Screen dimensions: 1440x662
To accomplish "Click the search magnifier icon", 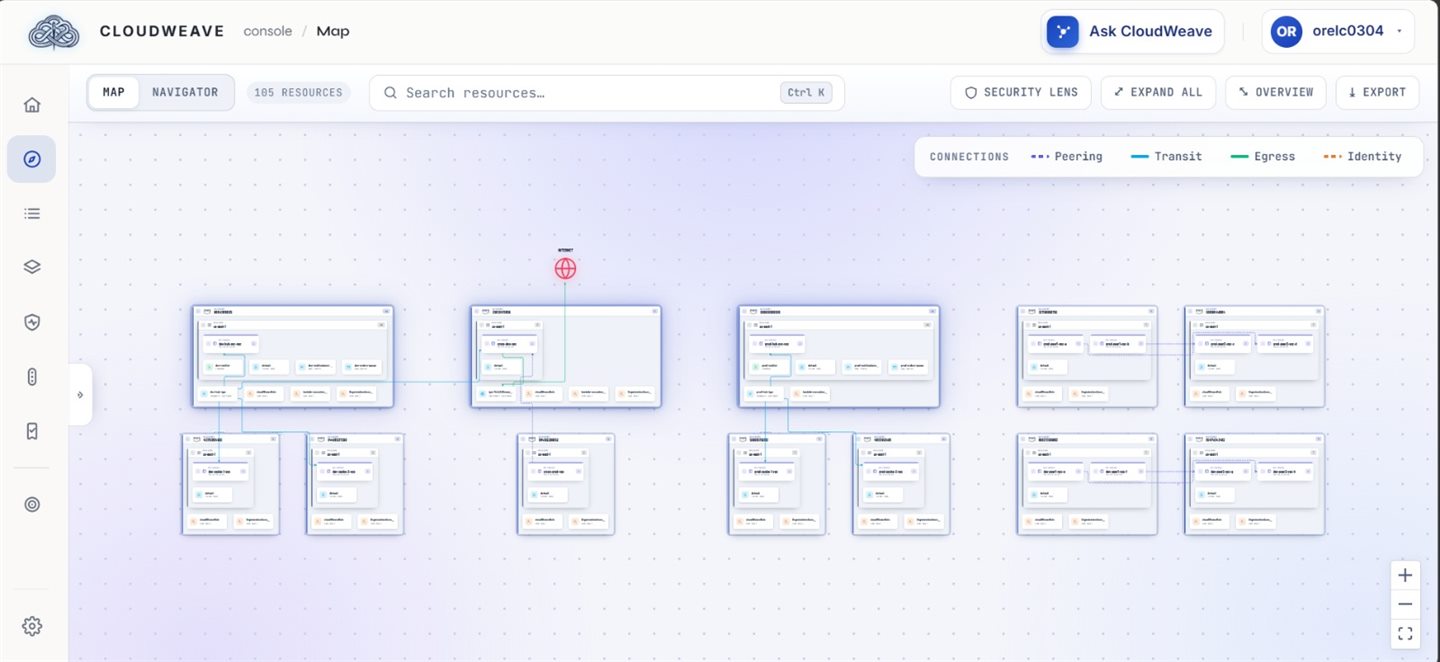I will click(391, 93).
